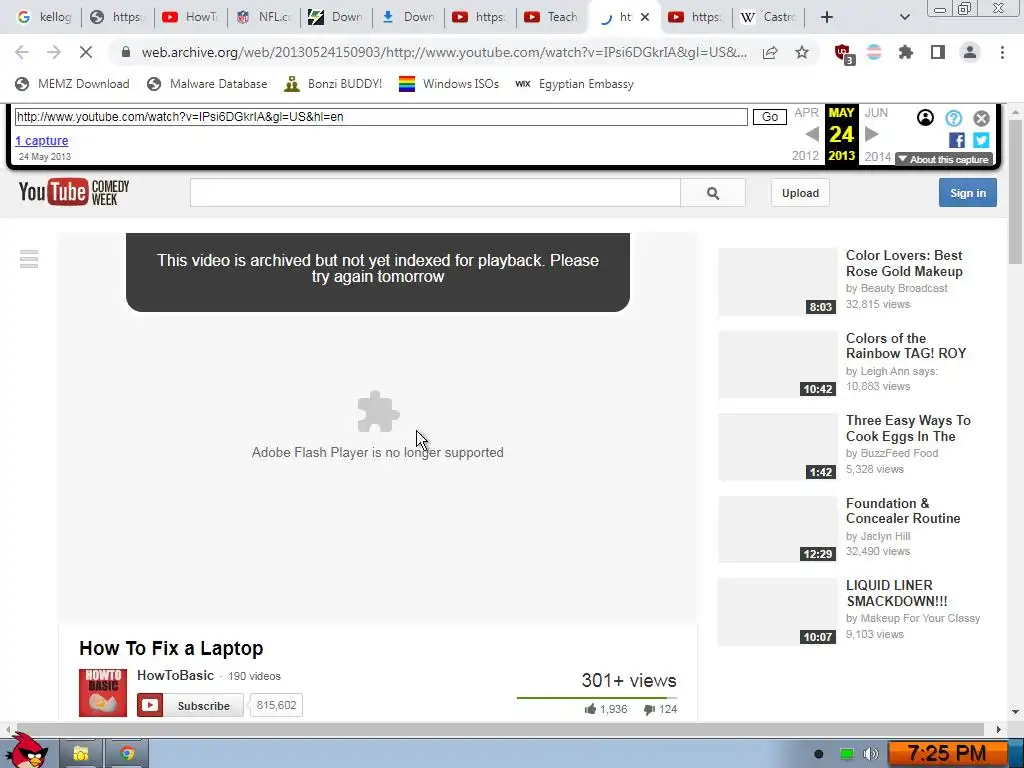Stop loading the page in Chrome
Screen dimensions: 1024x768
coord(86,52)
